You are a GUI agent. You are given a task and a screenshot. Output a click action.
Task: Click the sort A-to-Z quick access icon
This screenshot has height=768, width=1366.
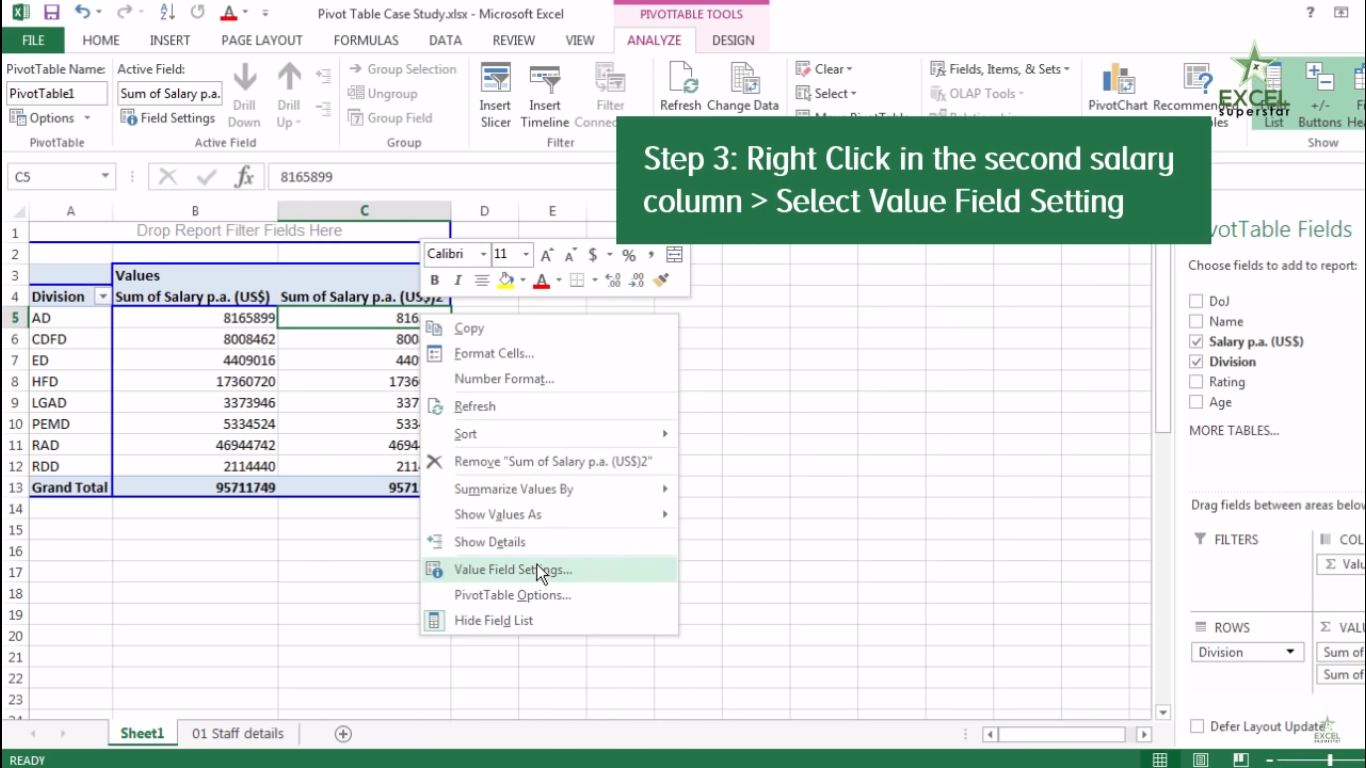coord(169,13)
